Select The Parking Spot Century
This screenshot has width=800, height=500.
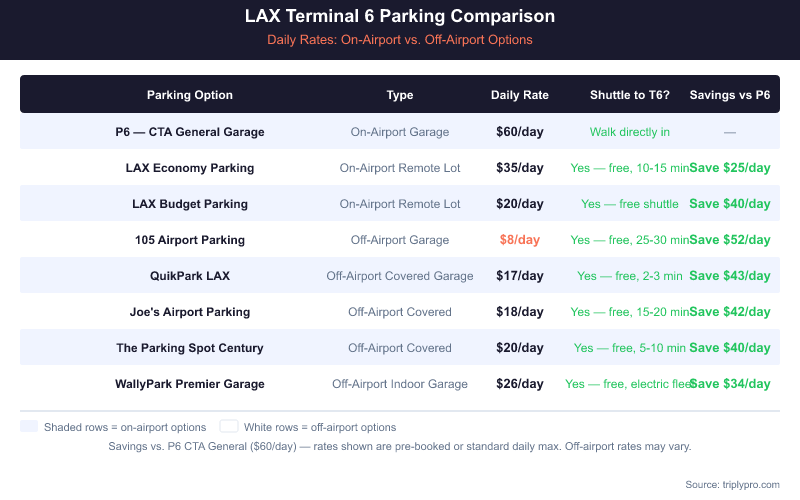tap(190, 347)
